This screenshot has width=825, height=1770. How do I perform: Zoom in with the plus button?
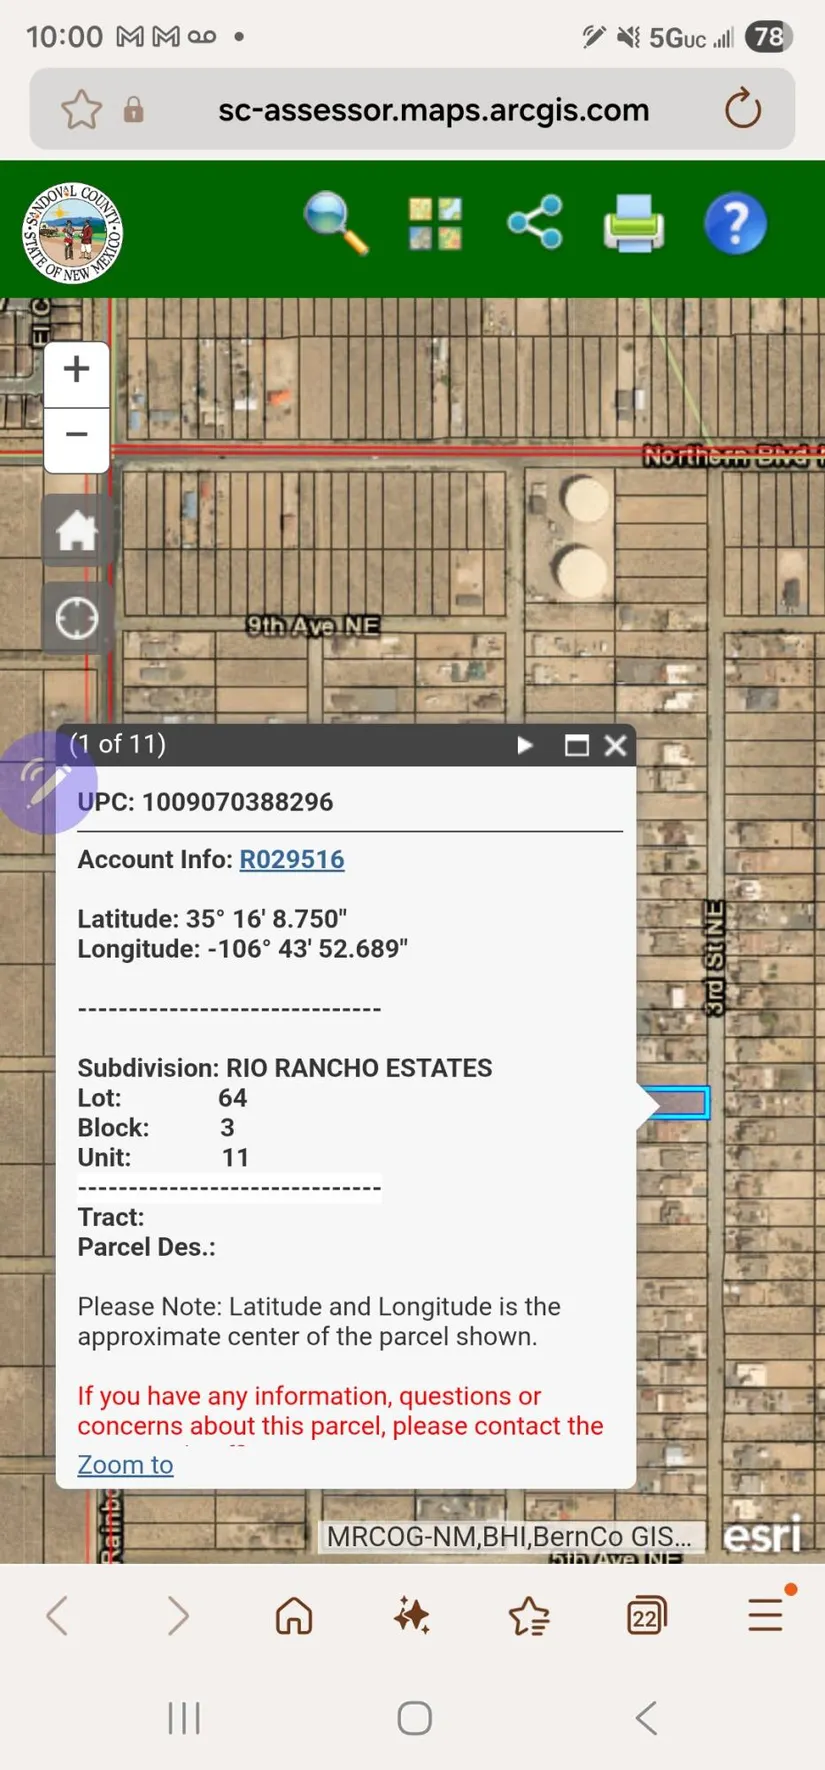pyautogui.click(x=77, y=370)
